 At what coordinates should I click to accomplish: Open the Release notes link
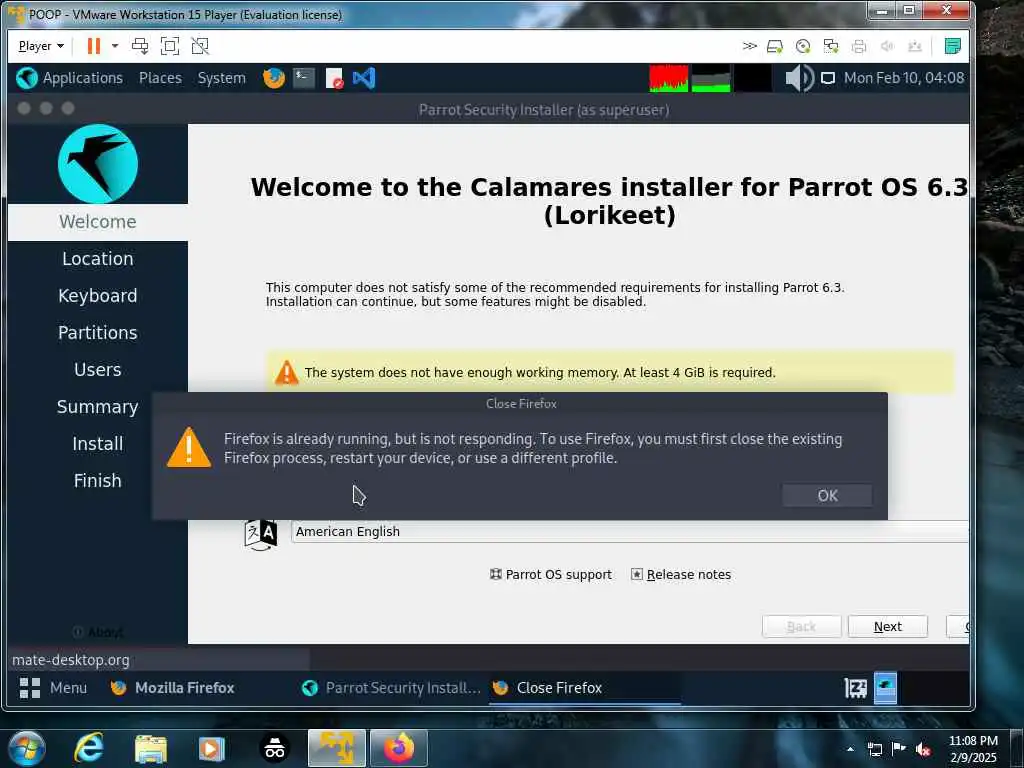click(x=680, y=575)
